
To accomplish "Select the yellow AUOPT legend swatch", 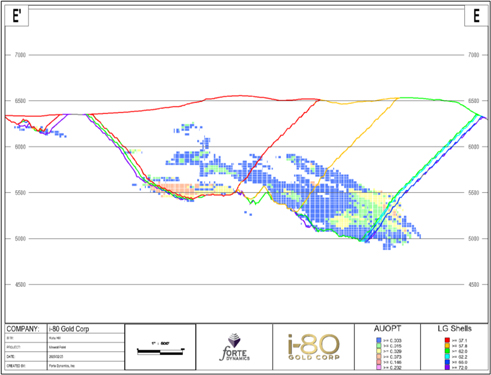I will (378, 351).
